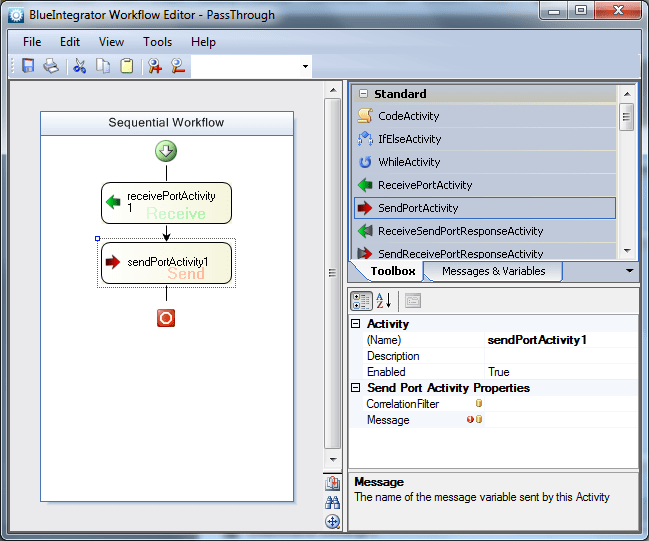Image resolution: width=649 pixels, height=541 pixels.
Task: Select the sendPortActivity1 node
Action: pos(166,263)
